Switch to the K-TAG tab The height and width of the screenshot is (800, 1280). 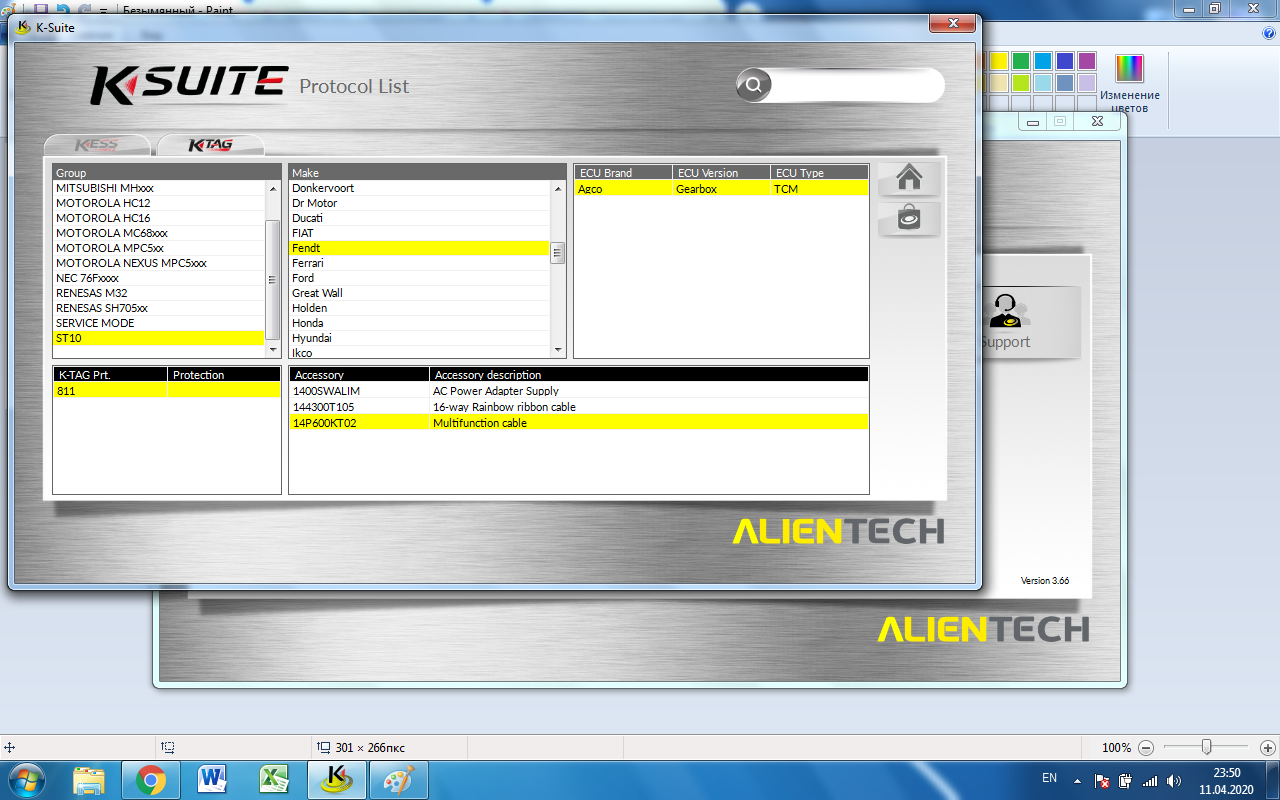[x=211, y=145]
